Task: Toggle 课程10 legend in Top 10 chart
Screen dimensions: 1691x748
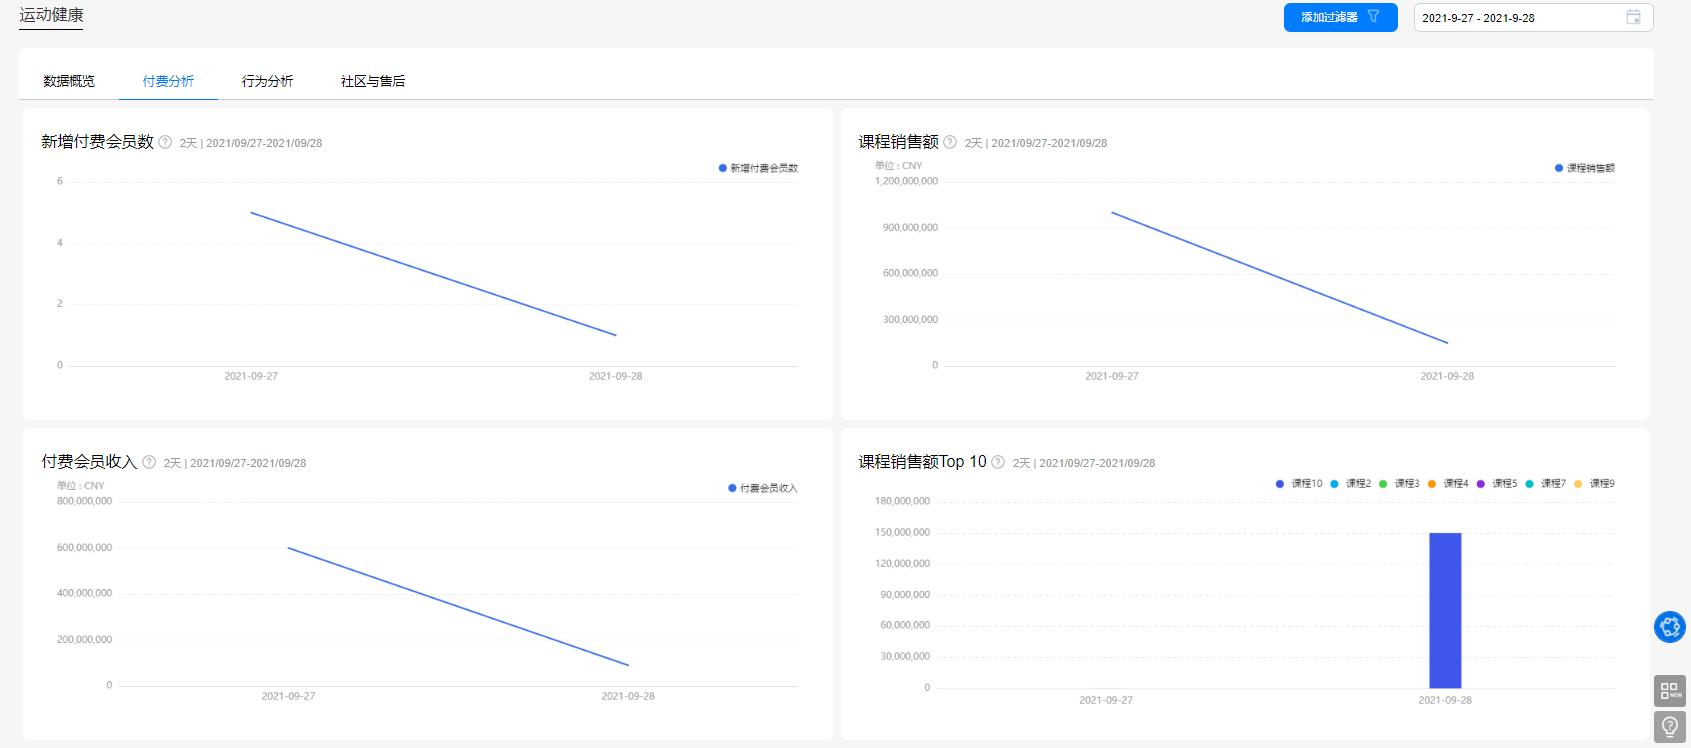Action: click(x=1299, y=483)
